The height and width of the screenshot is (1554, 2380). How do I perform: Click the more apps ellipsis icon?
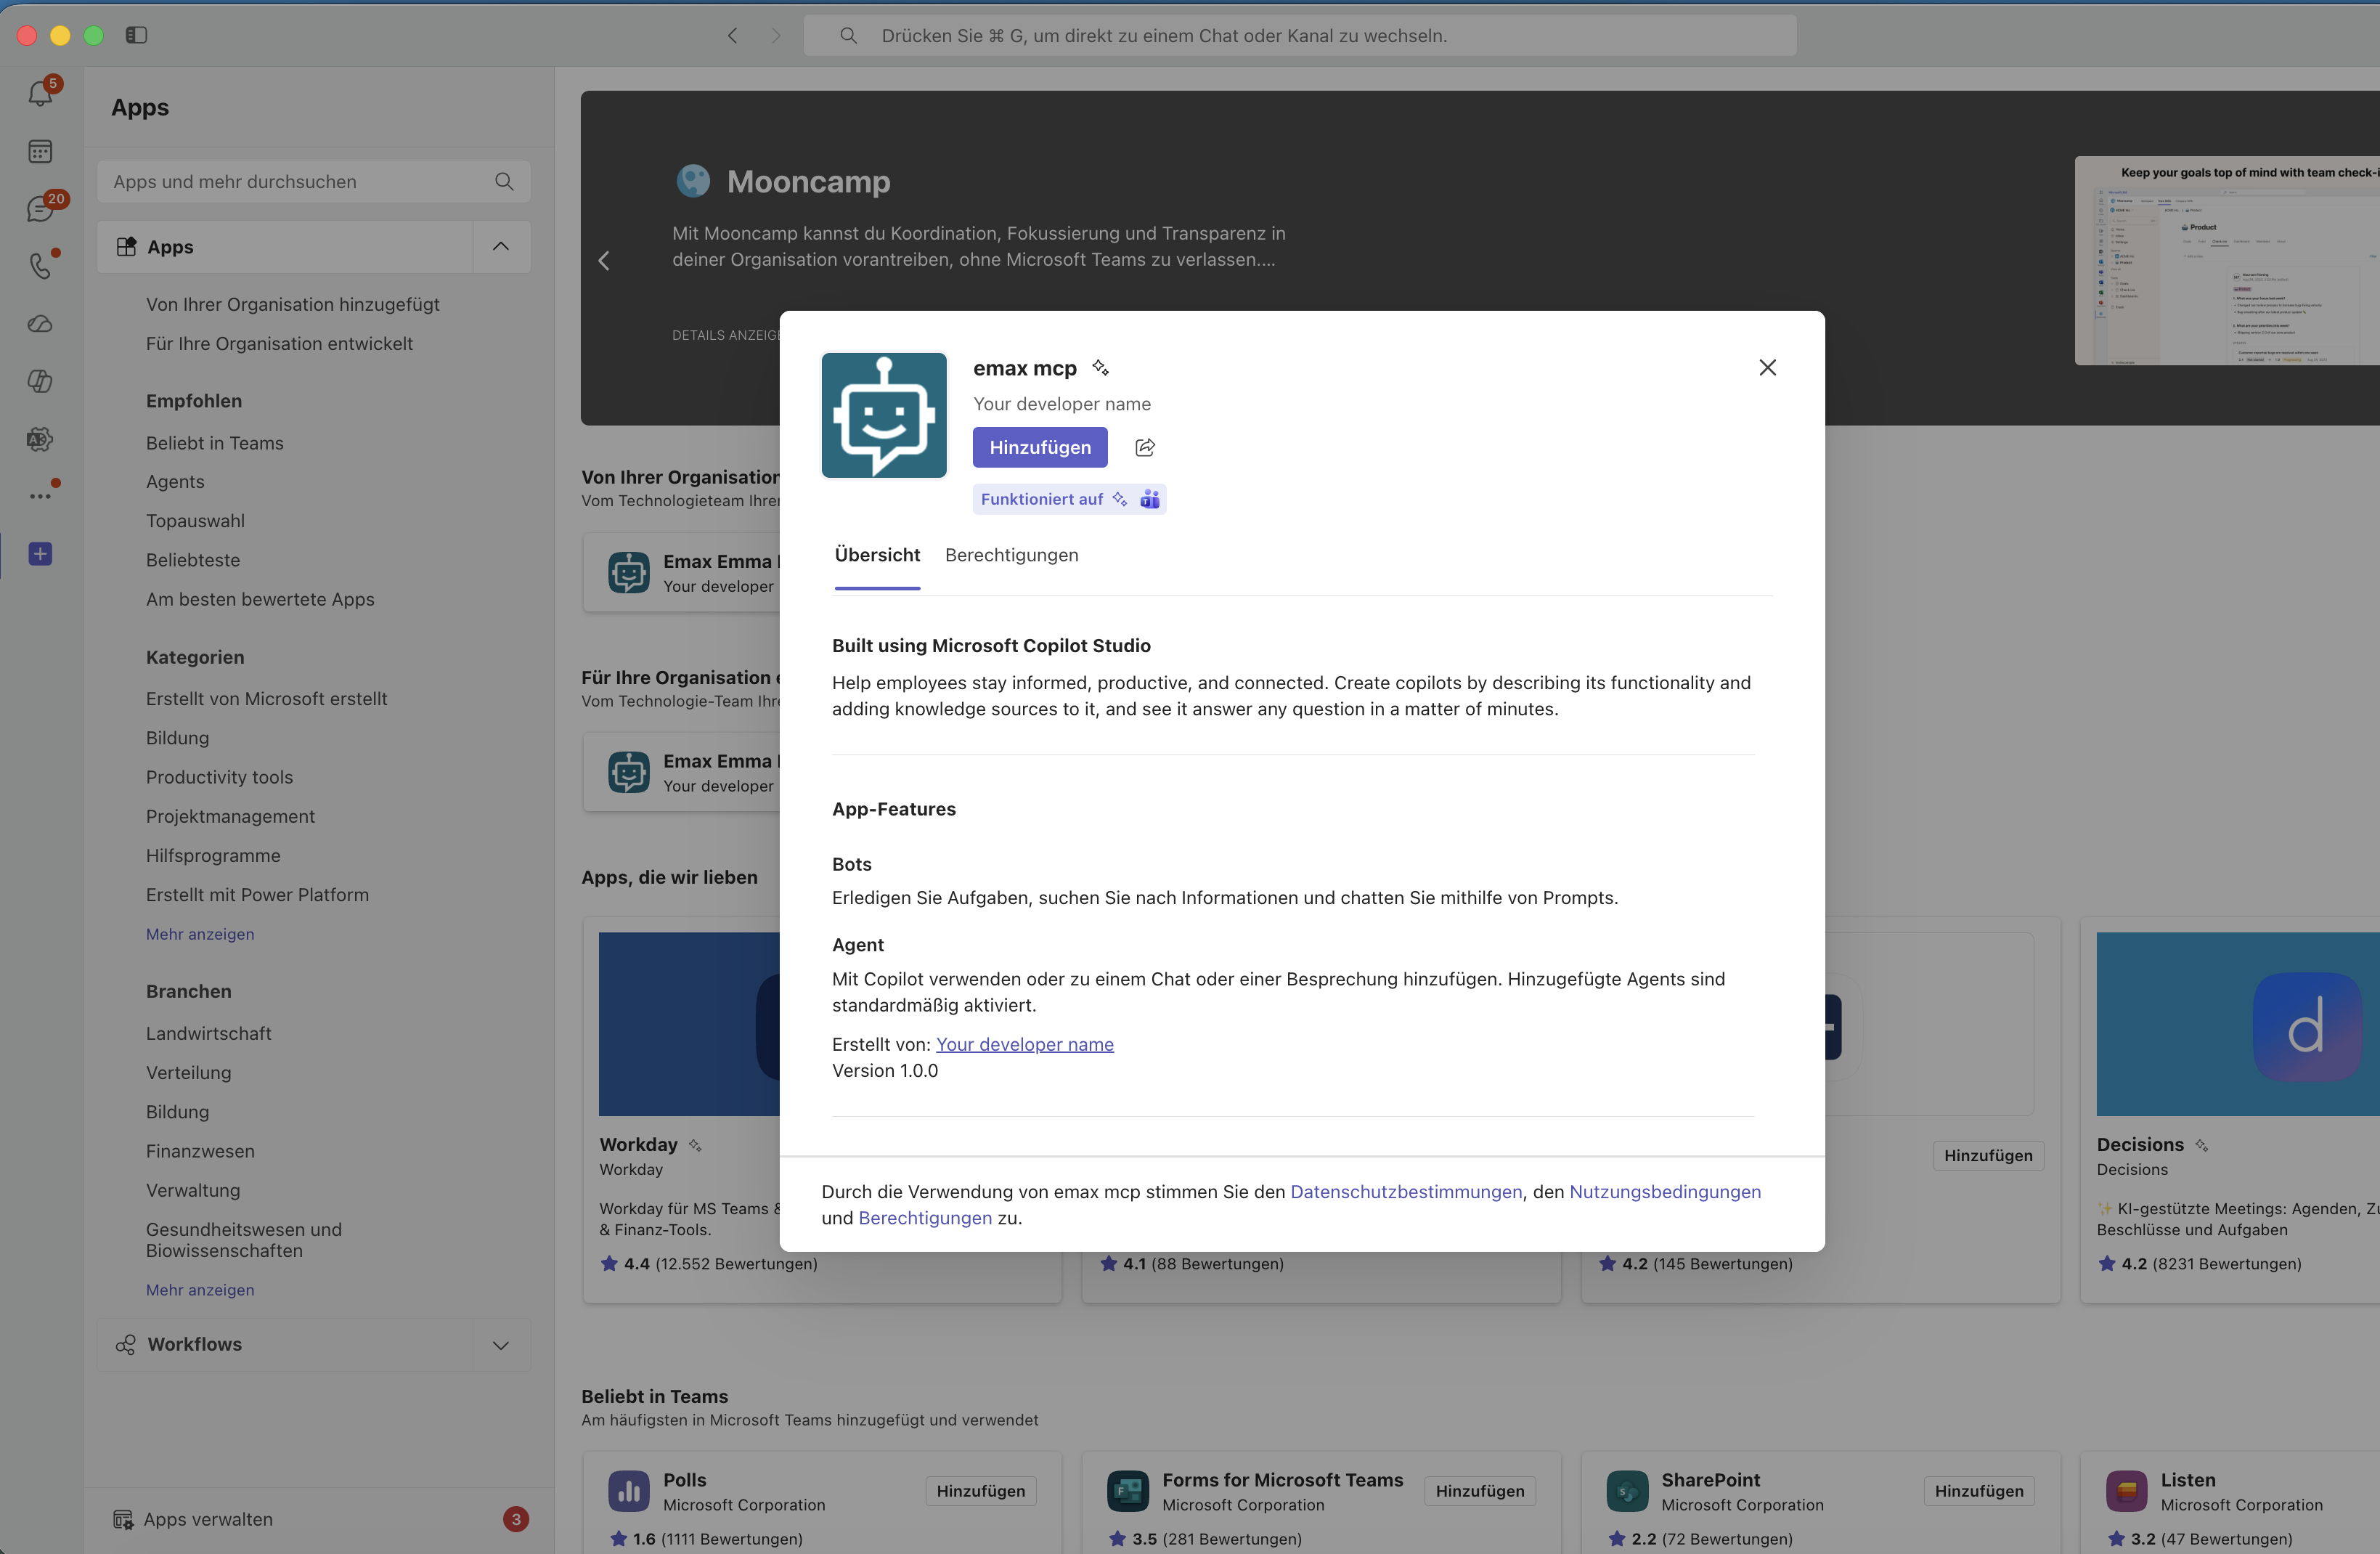[40, 495]
